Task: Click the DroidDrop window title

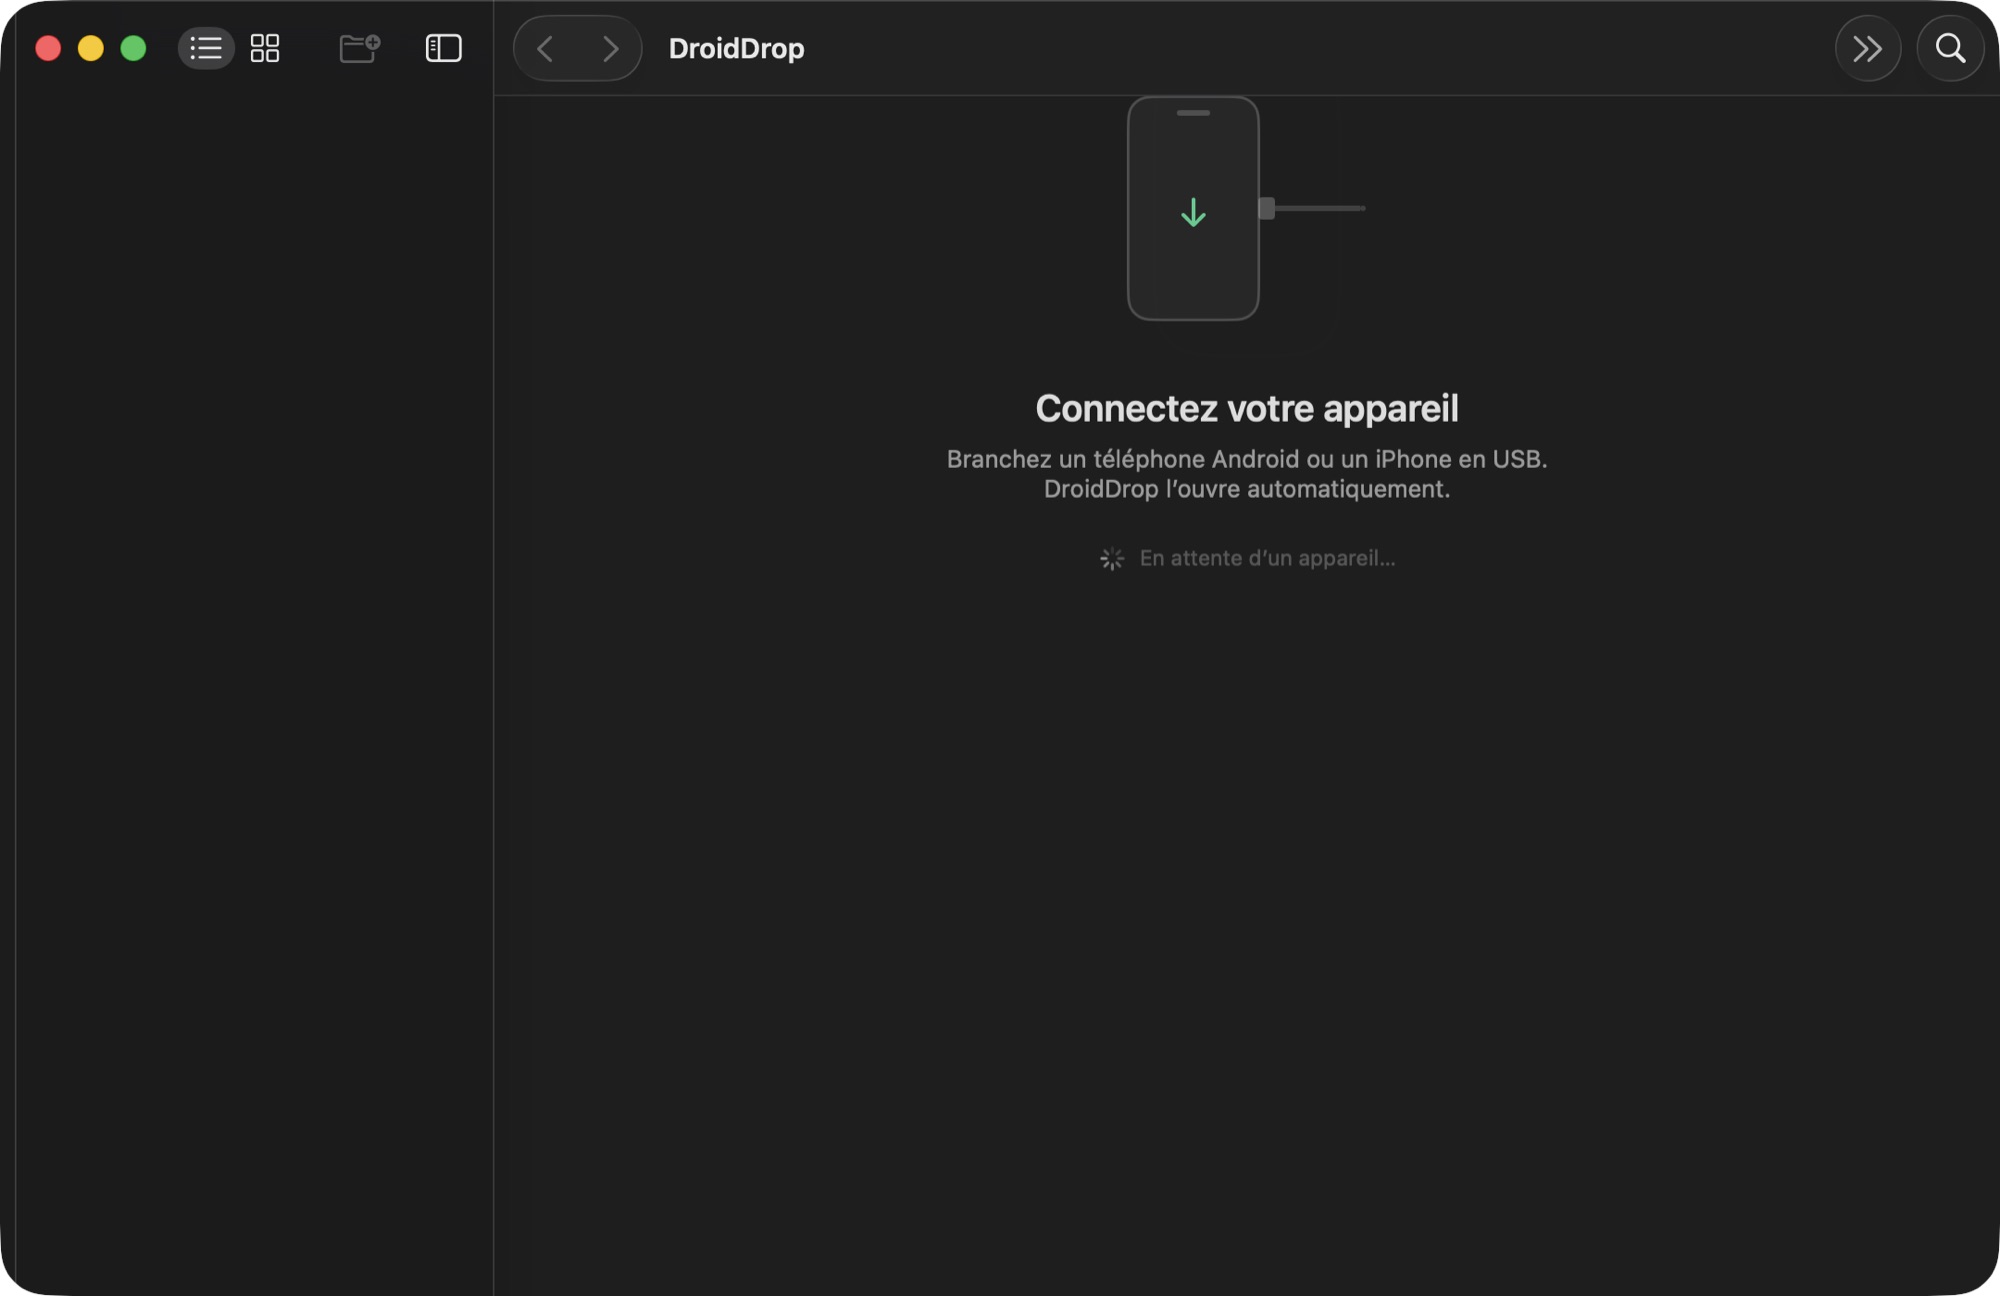Action: [x=736, y=48]
